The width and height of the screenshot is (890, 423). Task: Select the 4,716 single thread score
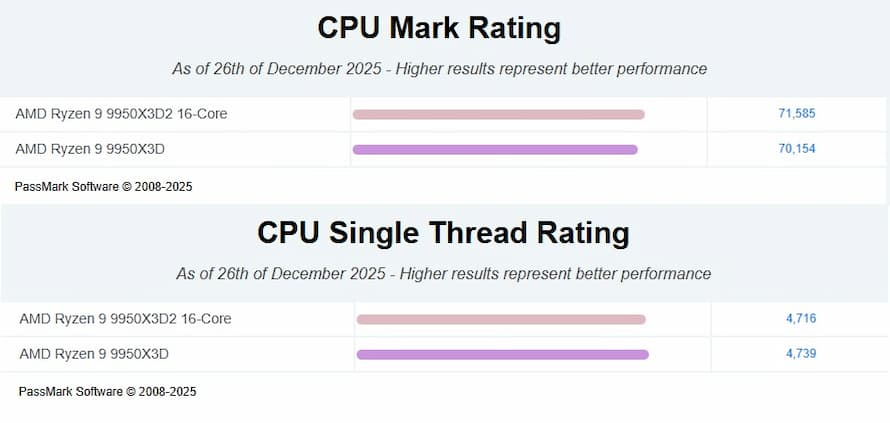801,319
